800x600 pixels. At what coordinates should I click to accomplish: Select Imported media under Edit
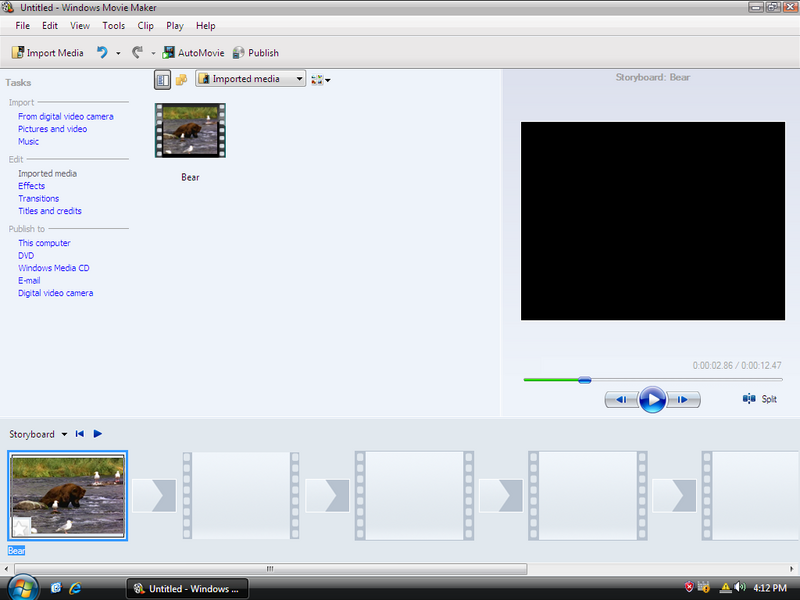tap(47, 173)
